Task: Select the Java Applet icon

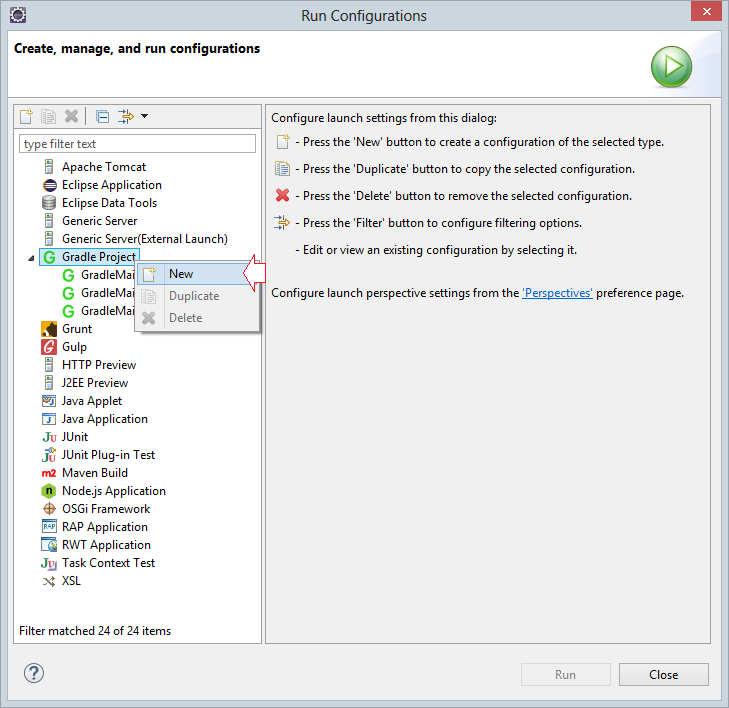Action: 49,401
